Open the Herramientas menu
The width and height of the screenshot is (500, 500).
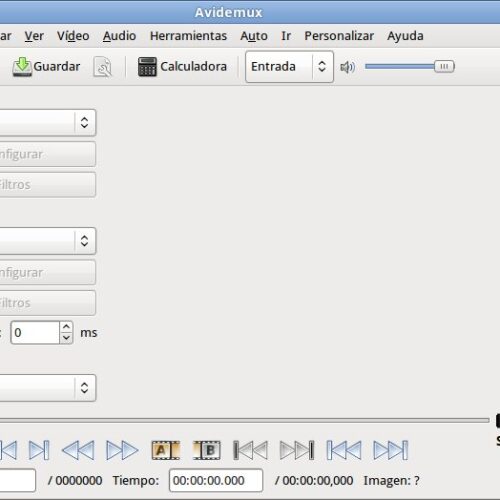188,36
